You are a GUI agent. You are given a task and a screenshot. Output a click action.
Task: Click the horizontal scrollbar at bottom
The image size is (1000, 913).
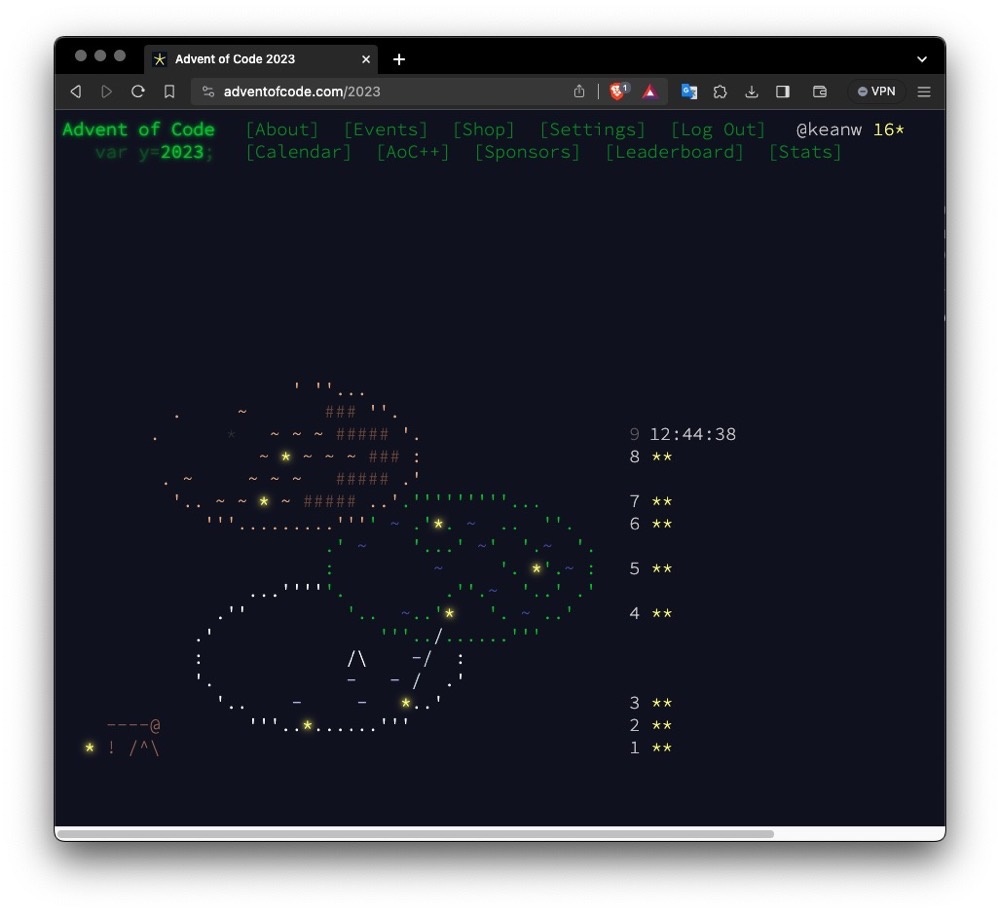(x=415, y=833)
